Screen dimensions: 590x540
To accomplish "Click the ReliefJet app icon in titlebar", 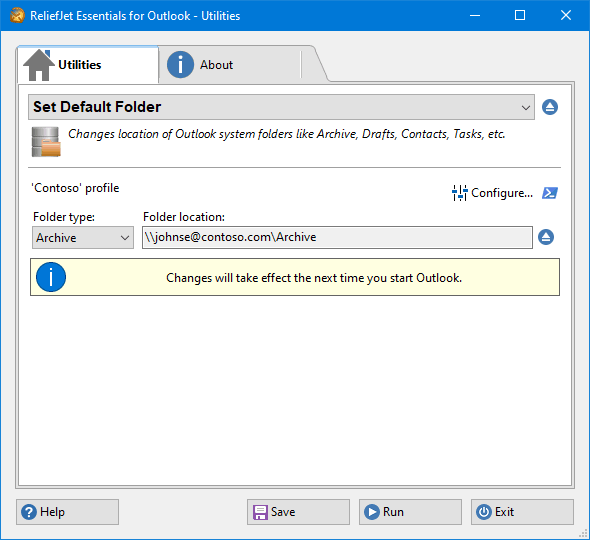I will pyautogui.click(x=17, y=16).
